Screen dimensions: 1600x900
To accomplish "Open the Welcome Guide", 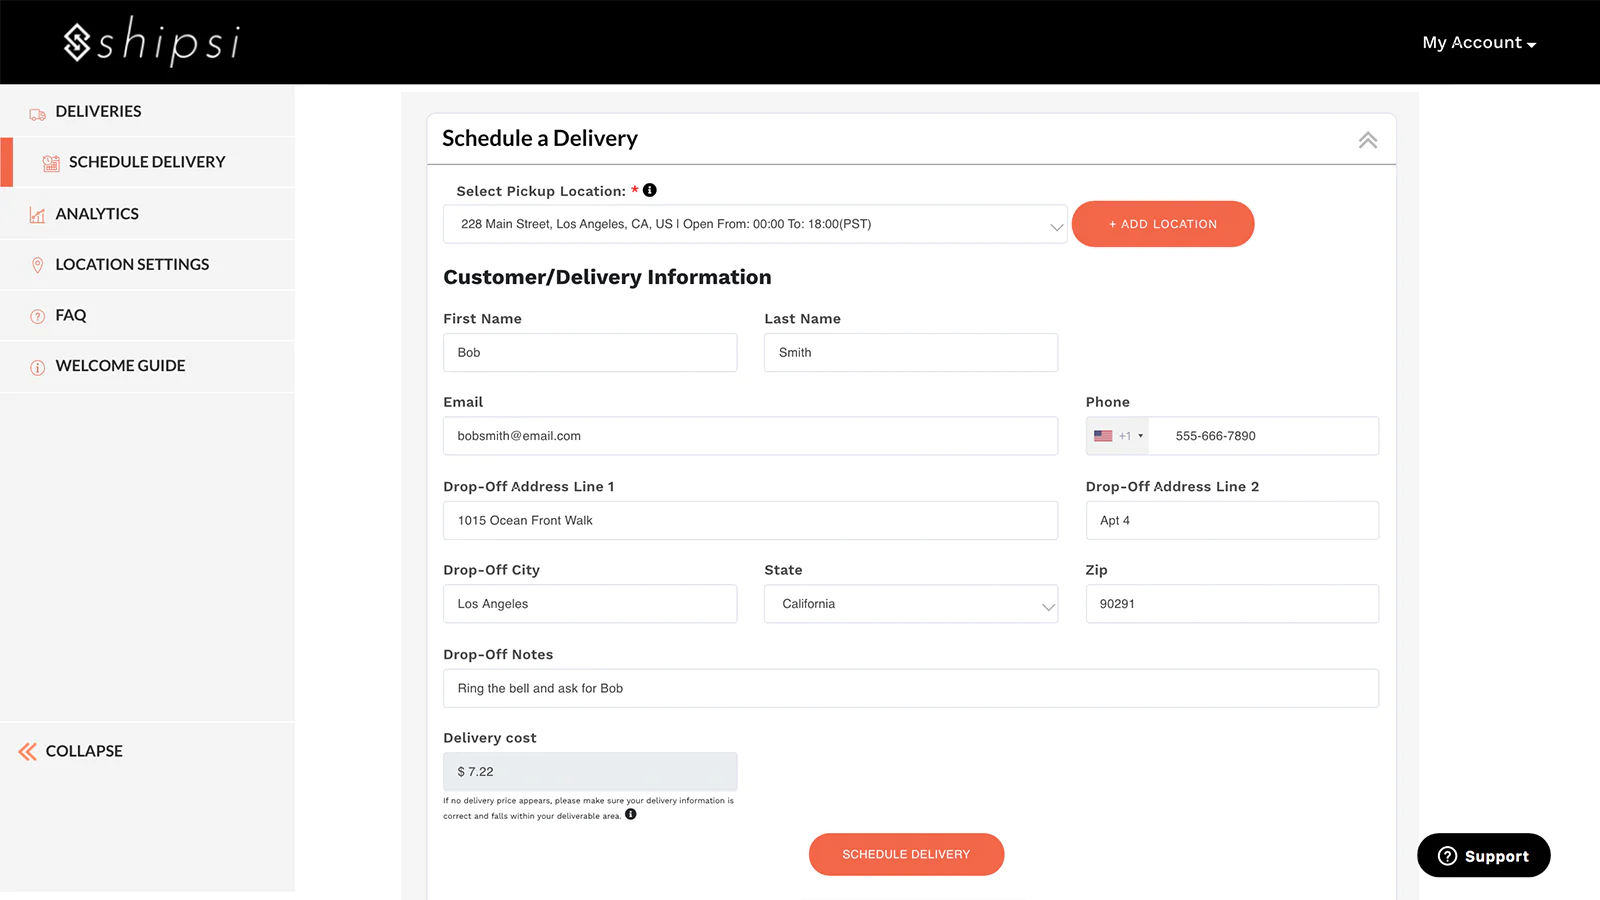I will (147, 366).
